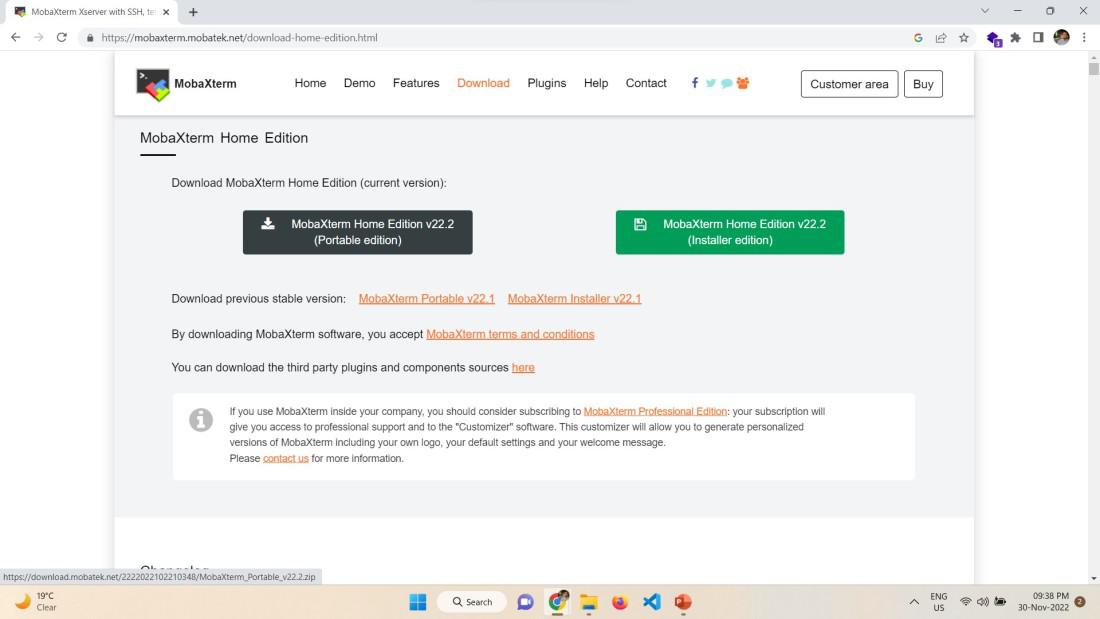Open Chrome three-dot menu
This screenshot has height=619, width=1100.
pyautogui.click(x=1084, y=38)
